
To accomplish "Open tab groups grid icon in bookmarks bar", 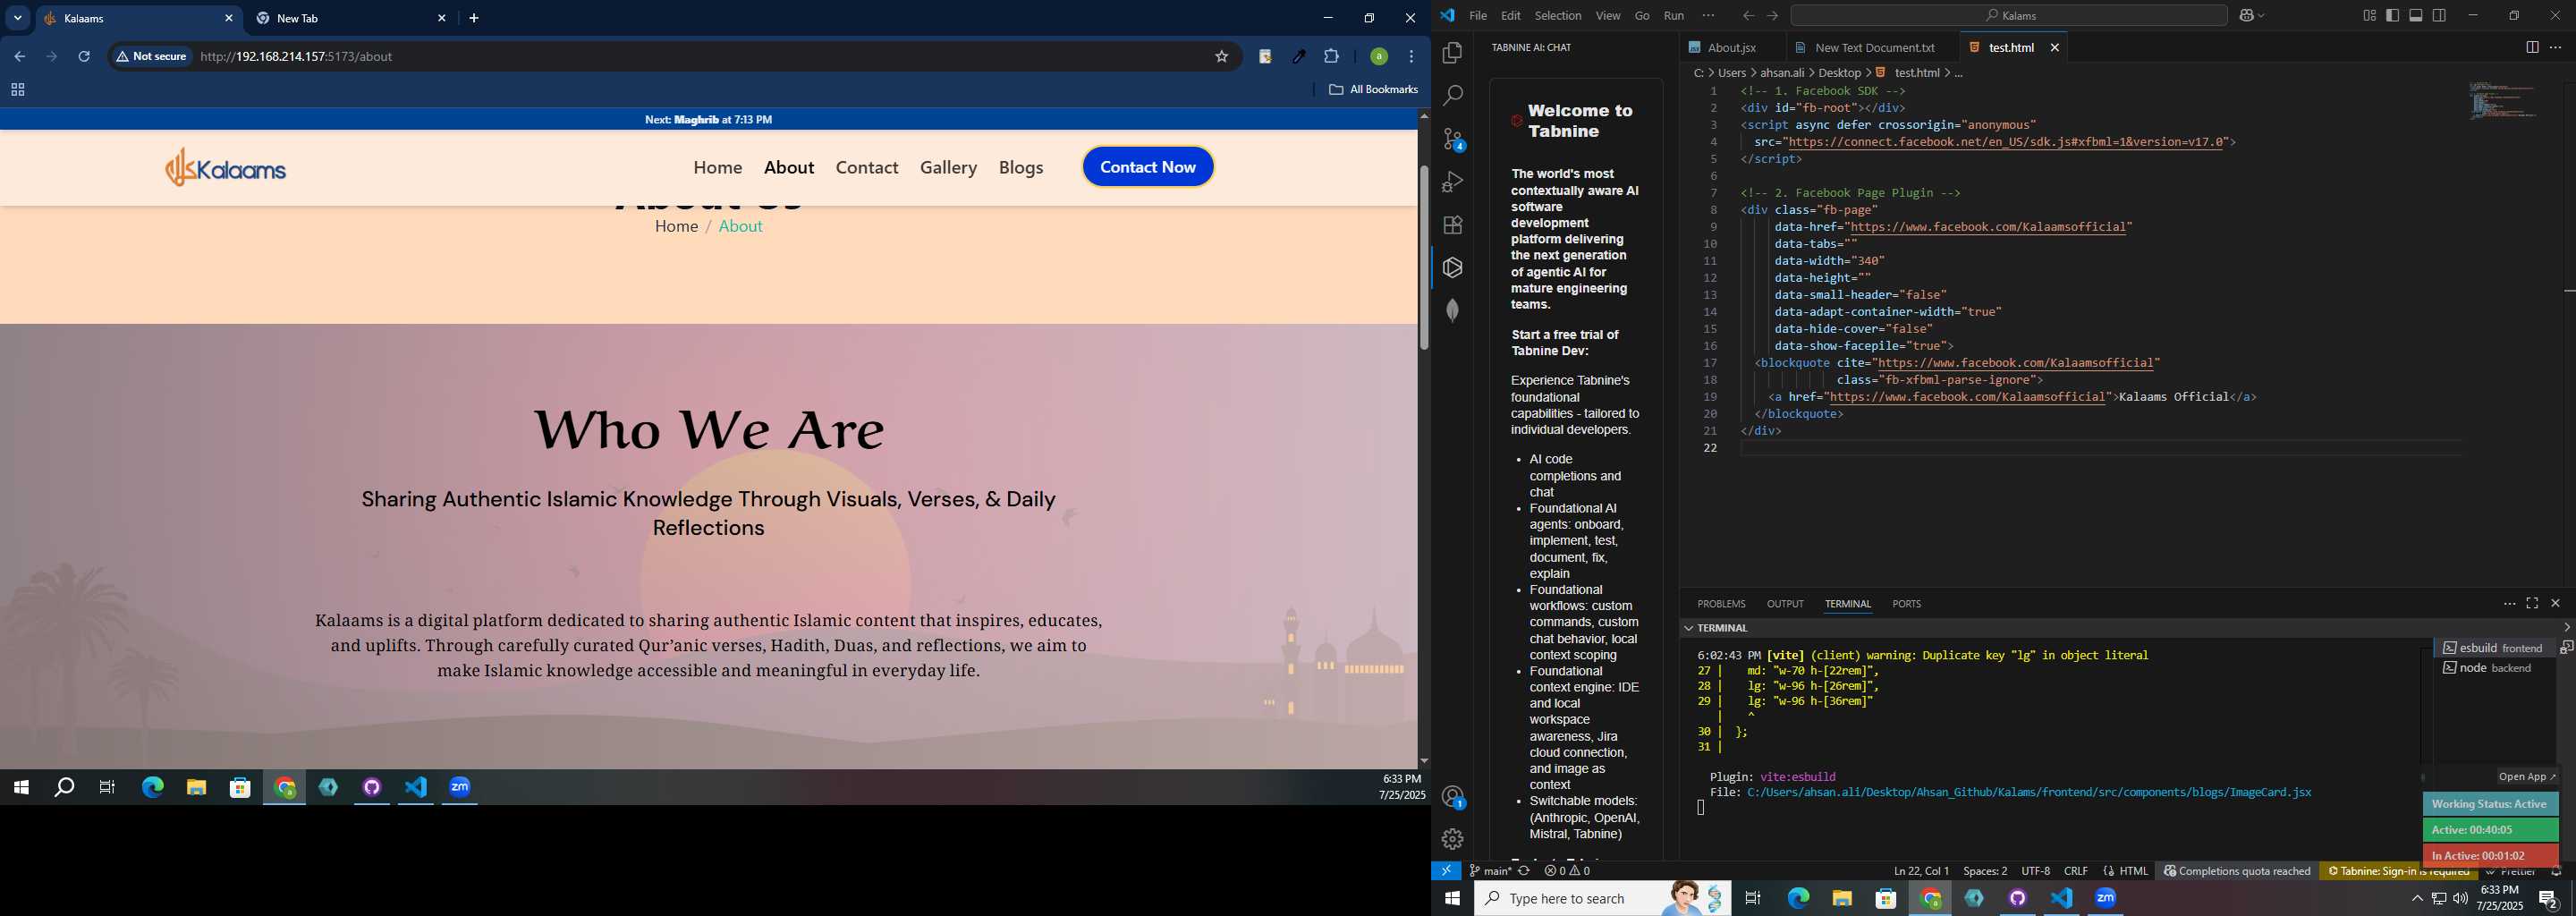I will (18, 90).
